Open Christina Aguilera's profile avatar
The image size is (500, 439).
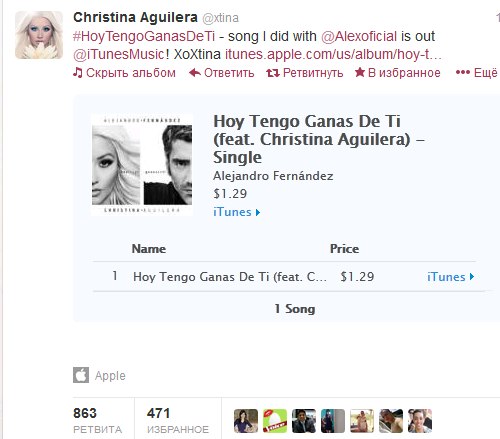tap(39, 35)
